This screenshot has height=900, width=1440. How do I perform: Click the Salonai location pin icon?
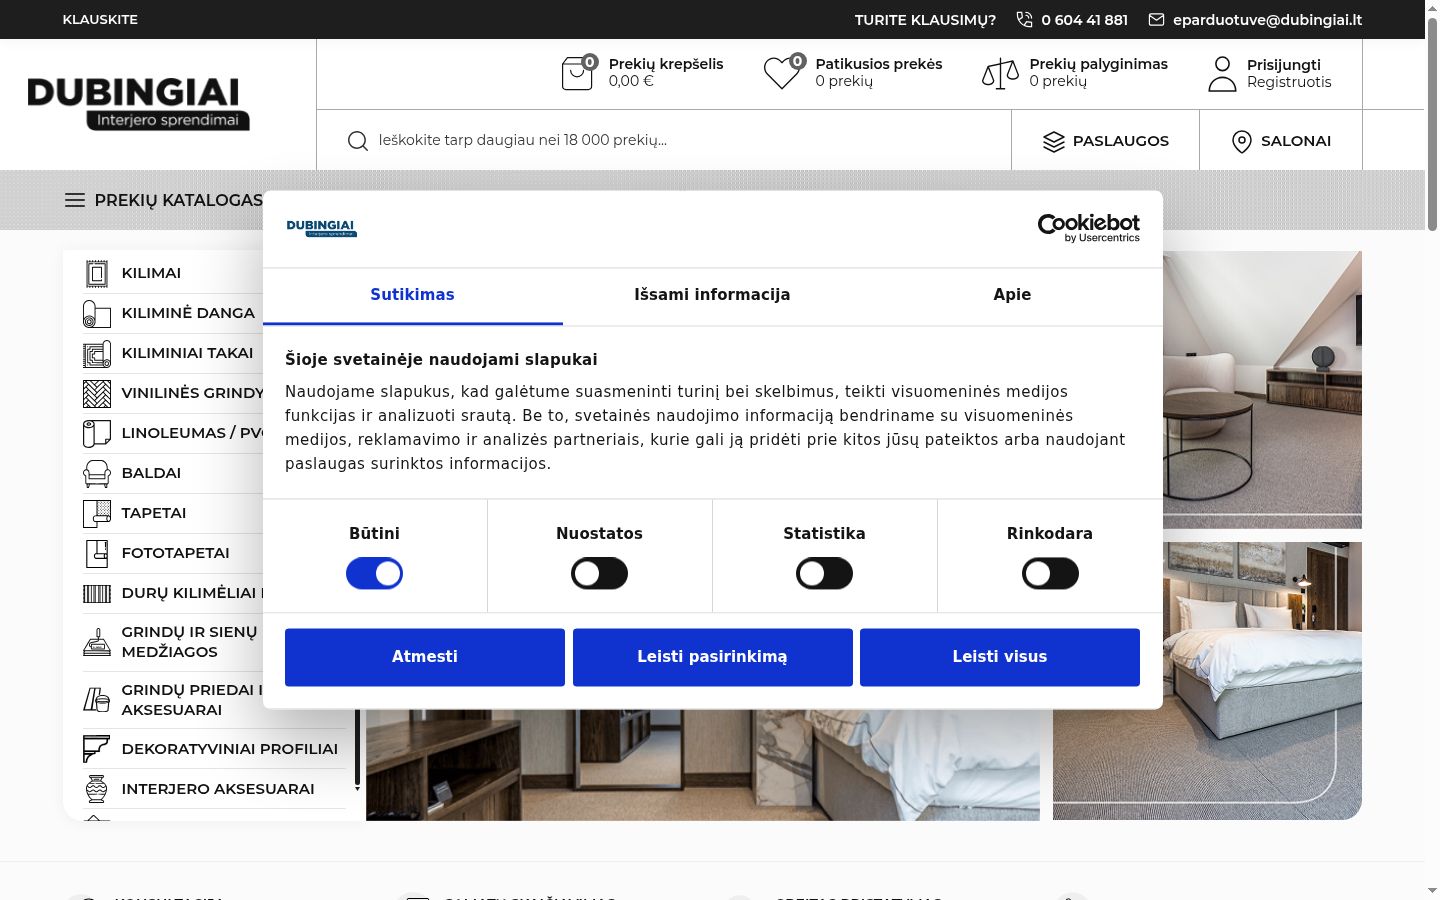(x=1242, y=141)
